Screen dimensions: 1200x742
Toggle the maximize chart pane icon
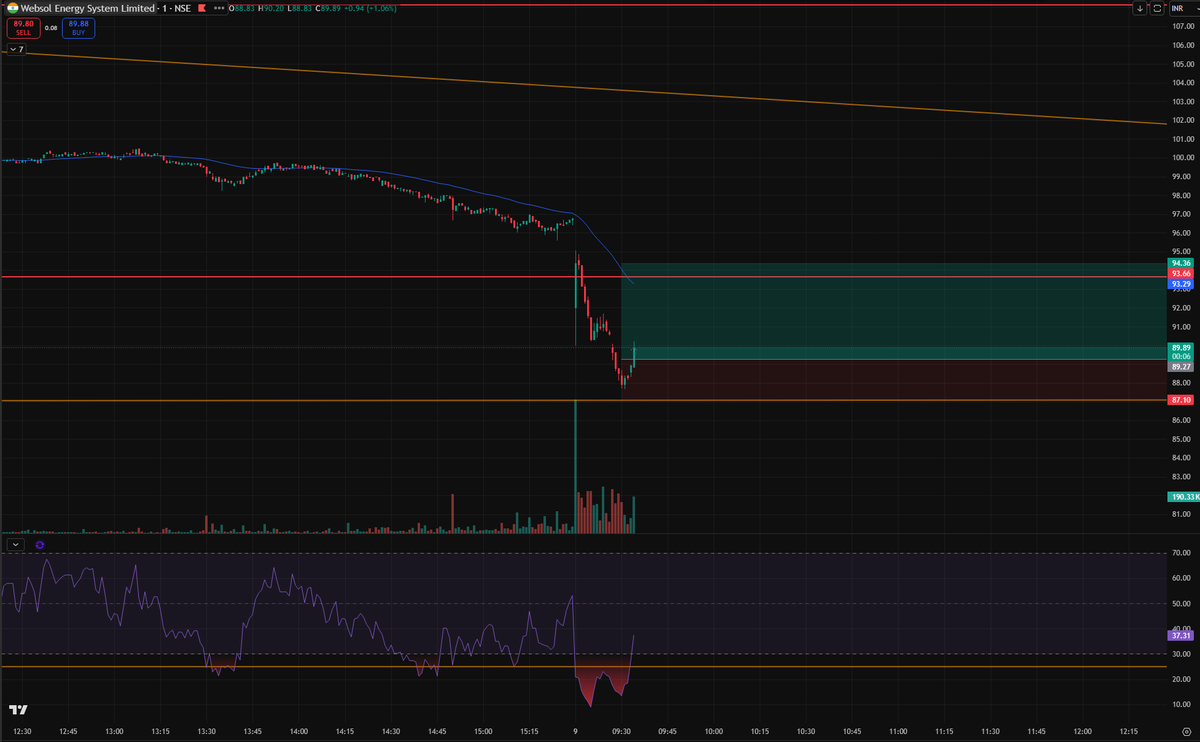pyautogui.click(x=1157, y=8)
